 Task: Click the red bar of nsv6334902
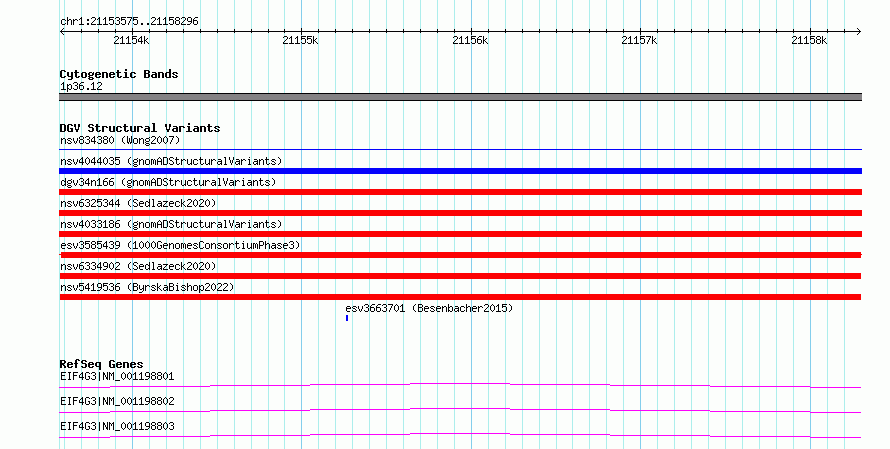(460, 276)
